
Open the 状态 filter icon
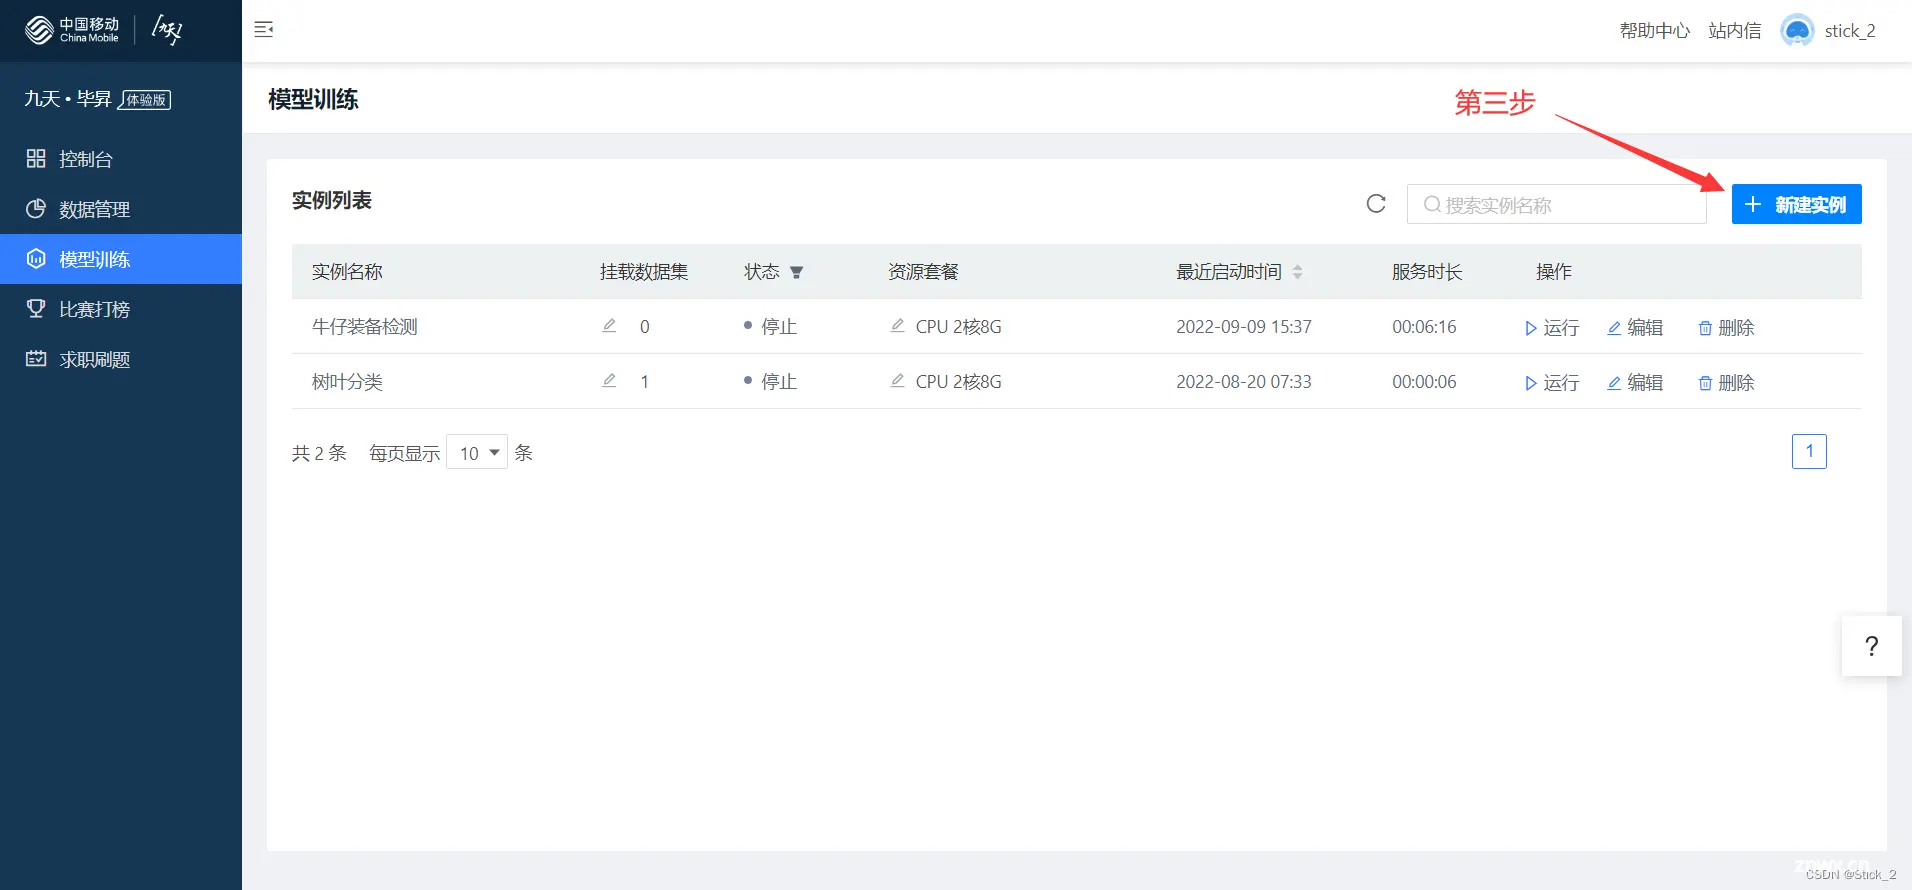click(796, 272)
